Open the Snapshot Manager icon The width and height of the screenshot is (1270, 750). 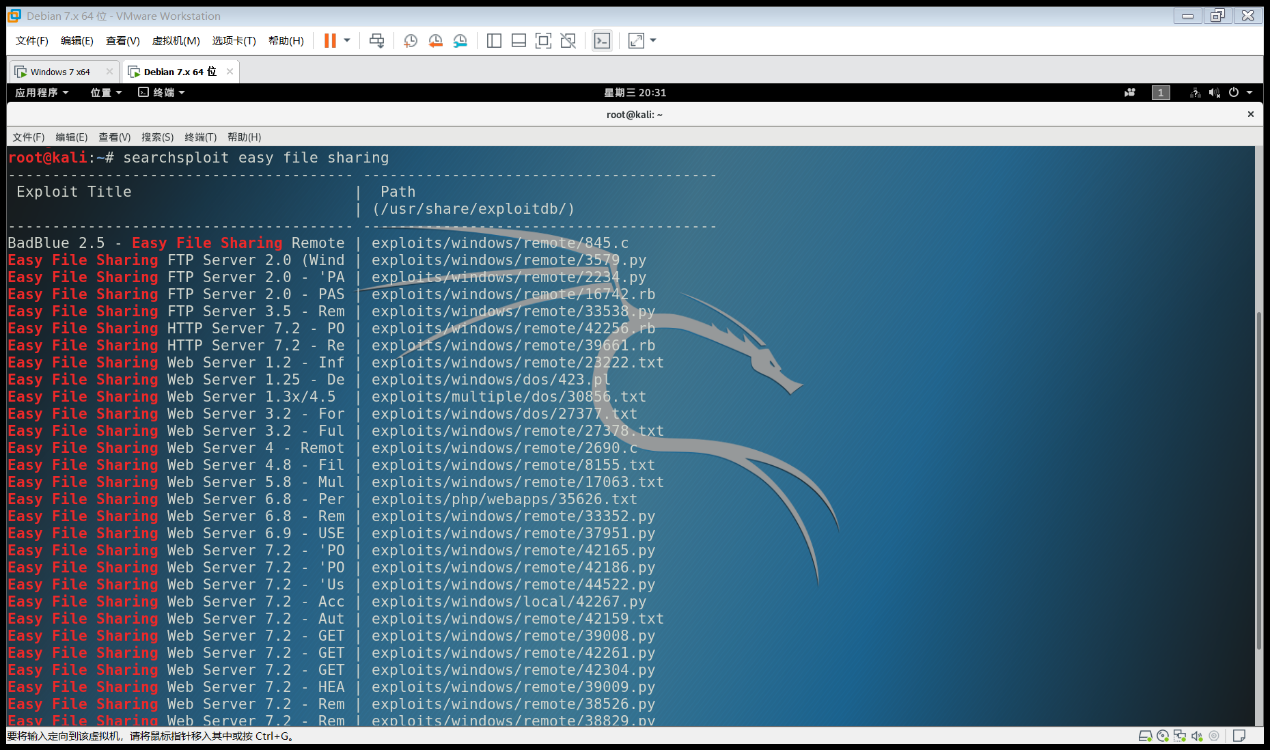click(x=460, y=40)
